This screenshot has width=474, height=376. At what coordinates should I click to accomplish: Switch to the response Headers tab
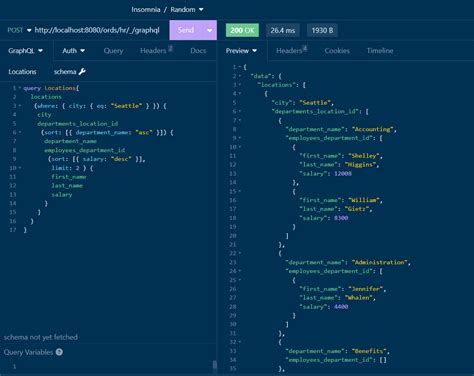coord(291,51)
